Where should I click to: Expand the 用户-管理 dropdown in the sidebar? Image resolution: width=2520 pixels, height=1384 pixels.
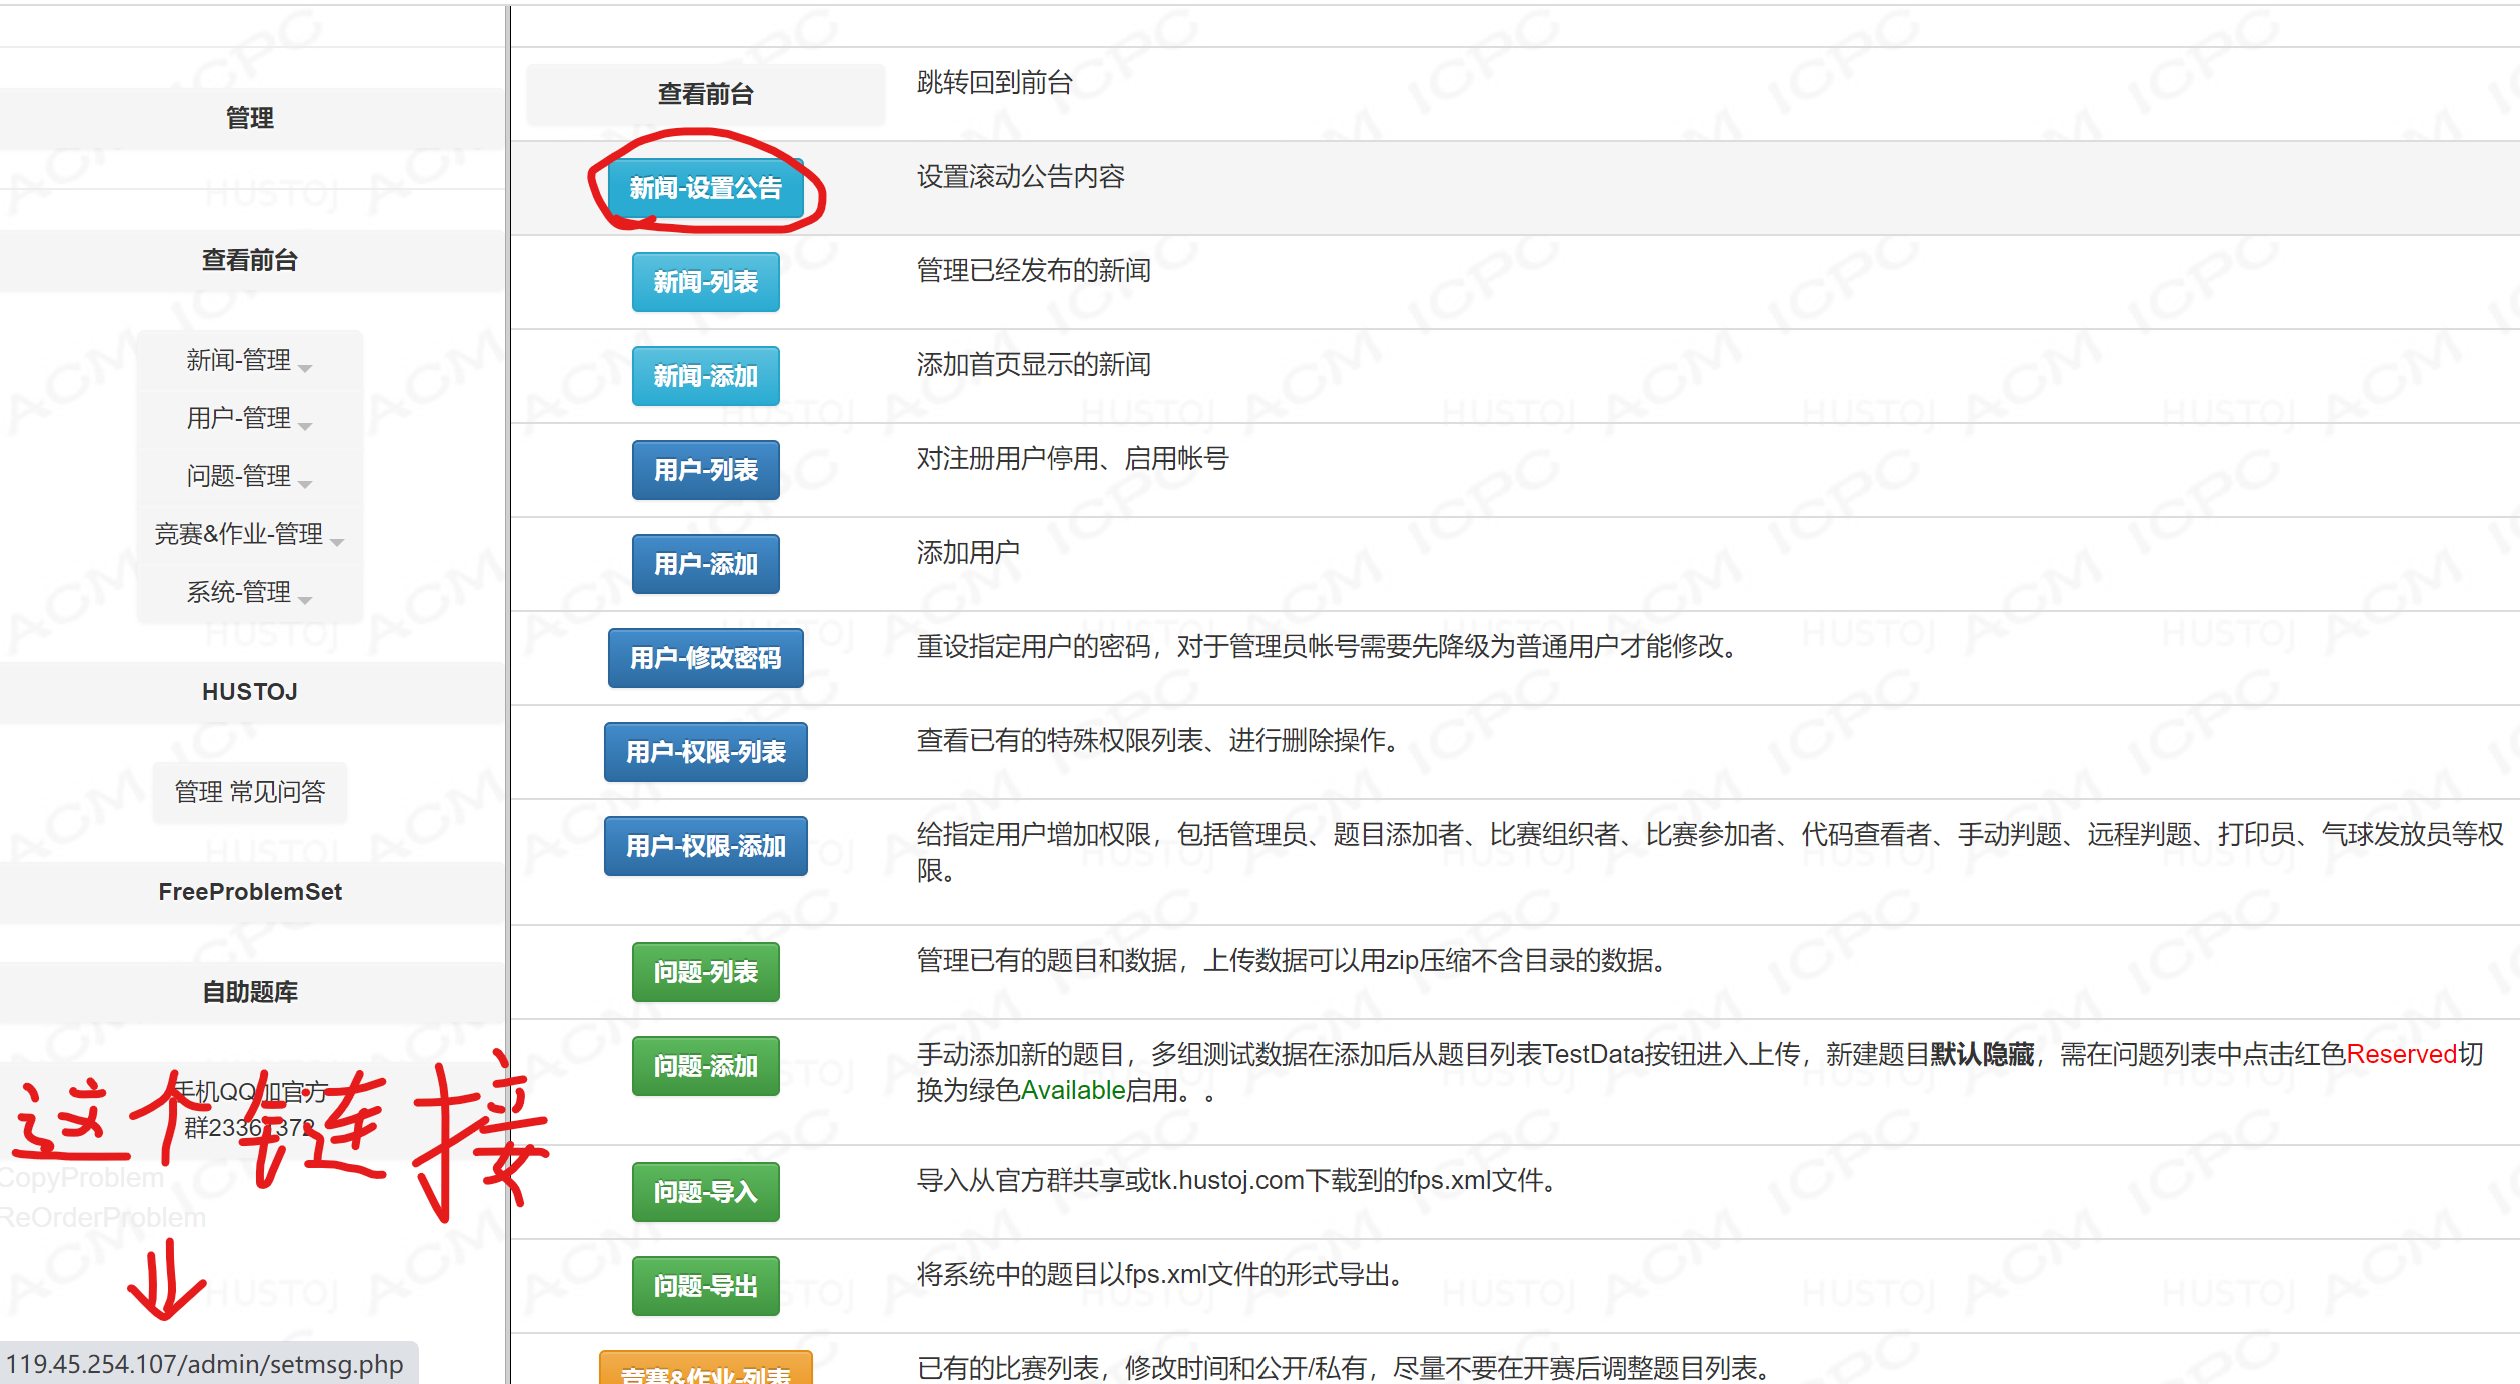point(249,418)
